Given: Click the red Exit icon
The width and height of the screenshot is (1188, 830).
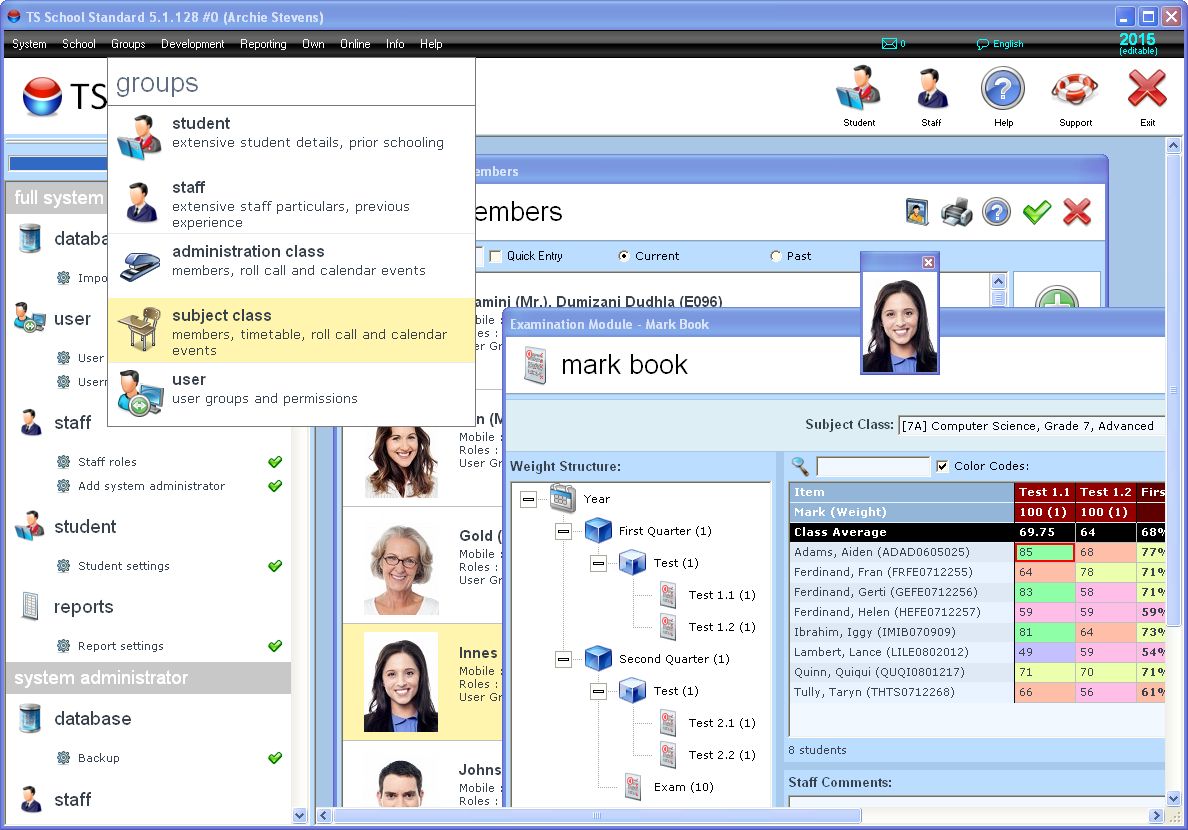Looking at the screenshot, I should (x=1147, y=94).
